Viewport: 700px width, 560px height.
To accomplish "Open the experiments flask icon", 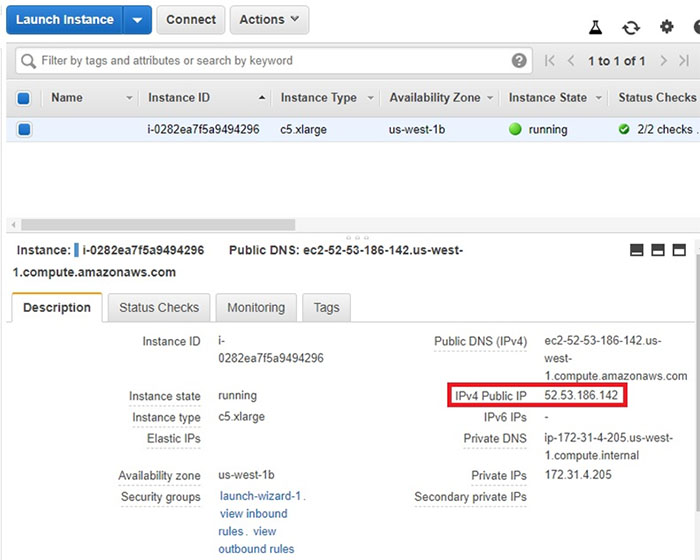I will (596, 28).
